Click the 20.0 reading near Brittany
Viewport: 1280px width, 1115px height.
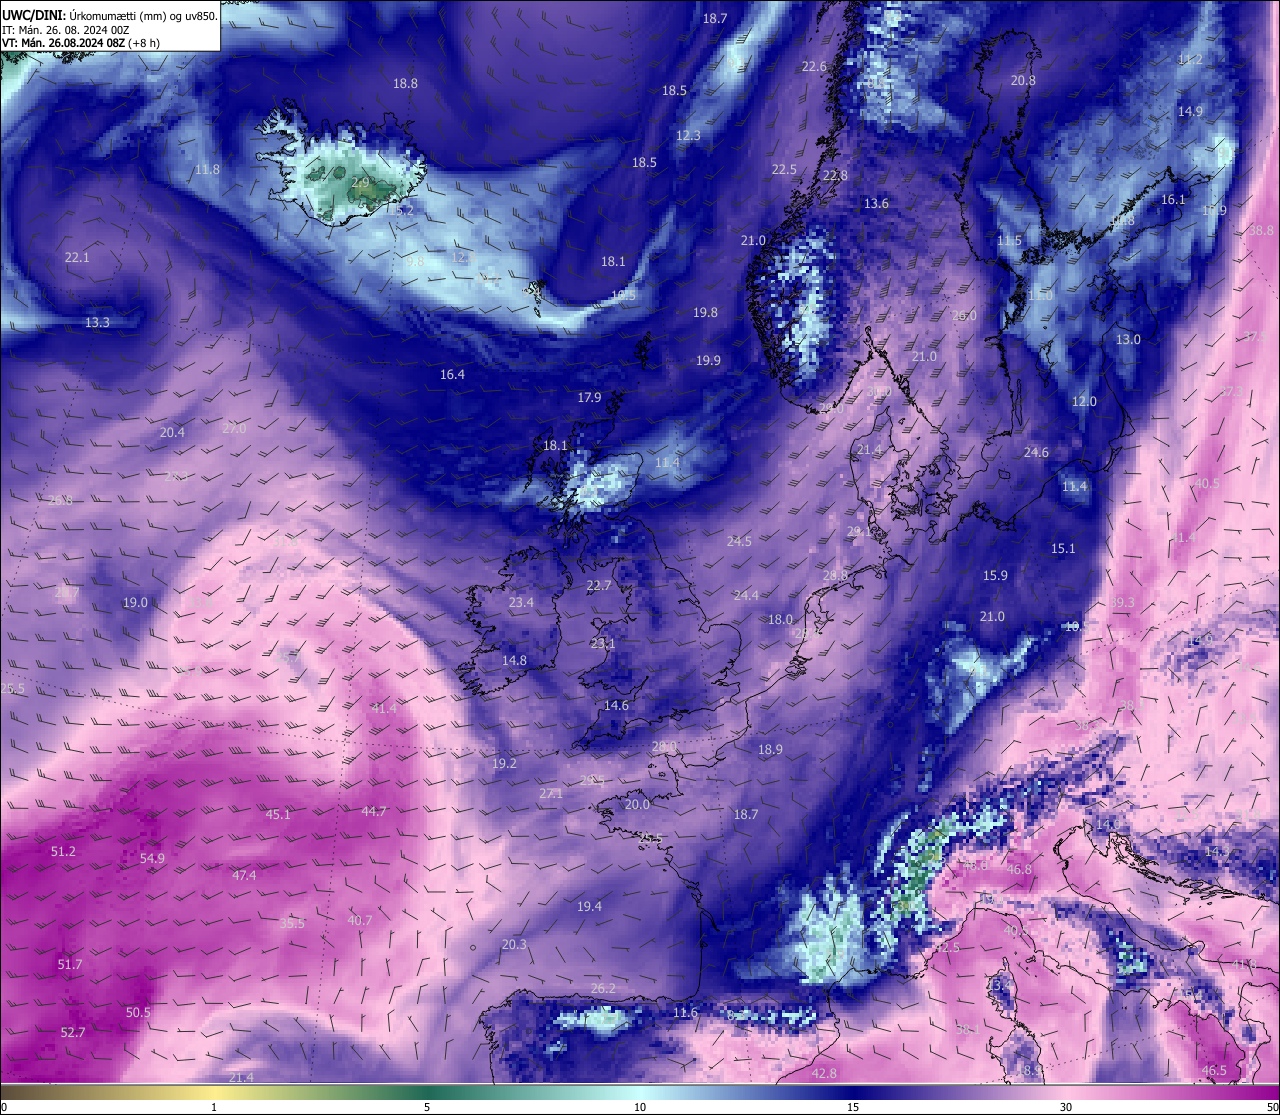click(x=637, y=805)
